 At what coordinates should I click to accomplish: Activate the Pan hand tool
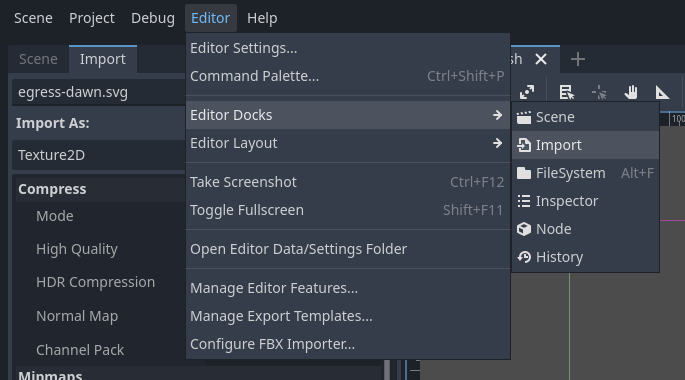click(x=631, y=92)
